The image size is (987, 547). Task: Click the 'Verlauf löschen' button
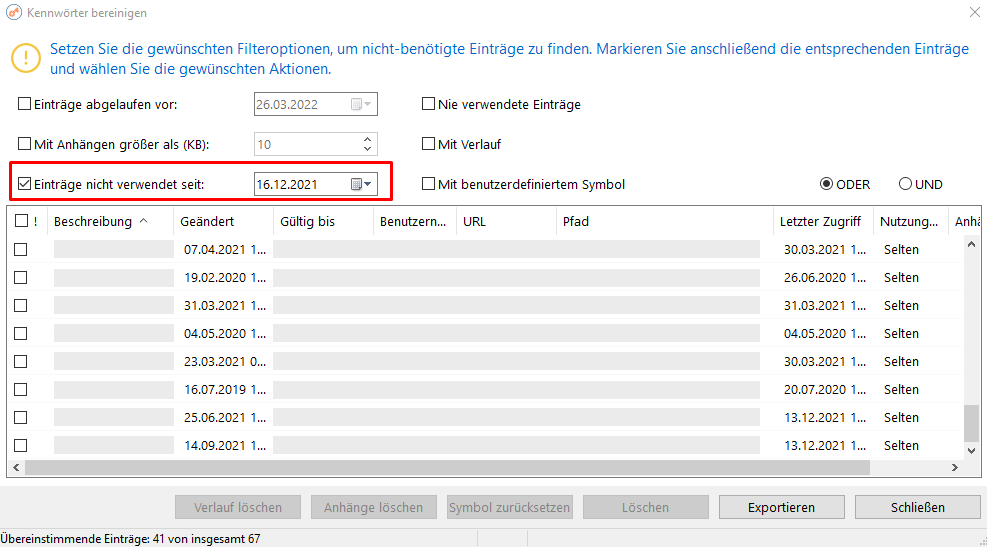(x=238, y=507)
